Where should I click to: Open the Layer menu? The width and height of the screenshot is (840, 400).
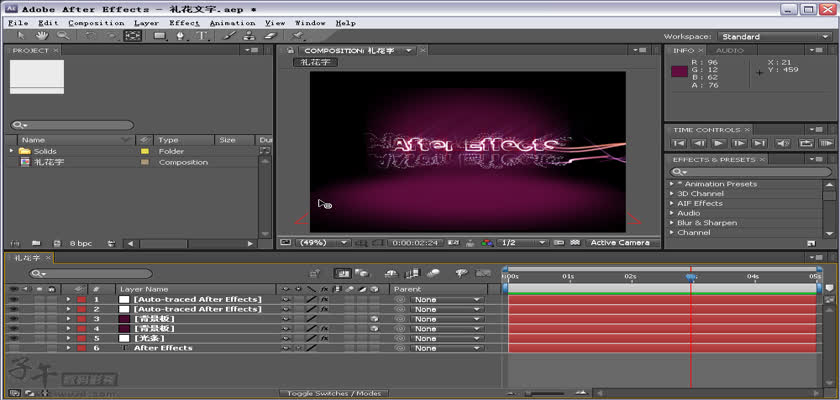(x=146, y=23)
